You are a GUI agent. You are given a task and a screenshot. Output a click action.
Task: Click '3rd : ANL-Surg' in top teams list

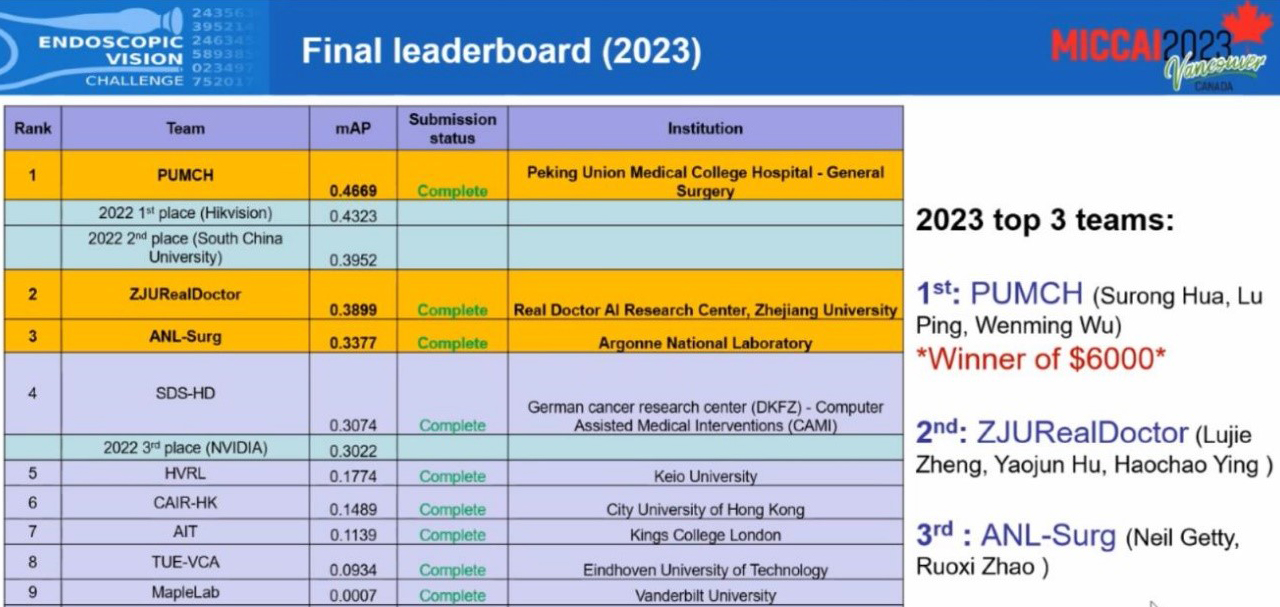[1016, 536]
